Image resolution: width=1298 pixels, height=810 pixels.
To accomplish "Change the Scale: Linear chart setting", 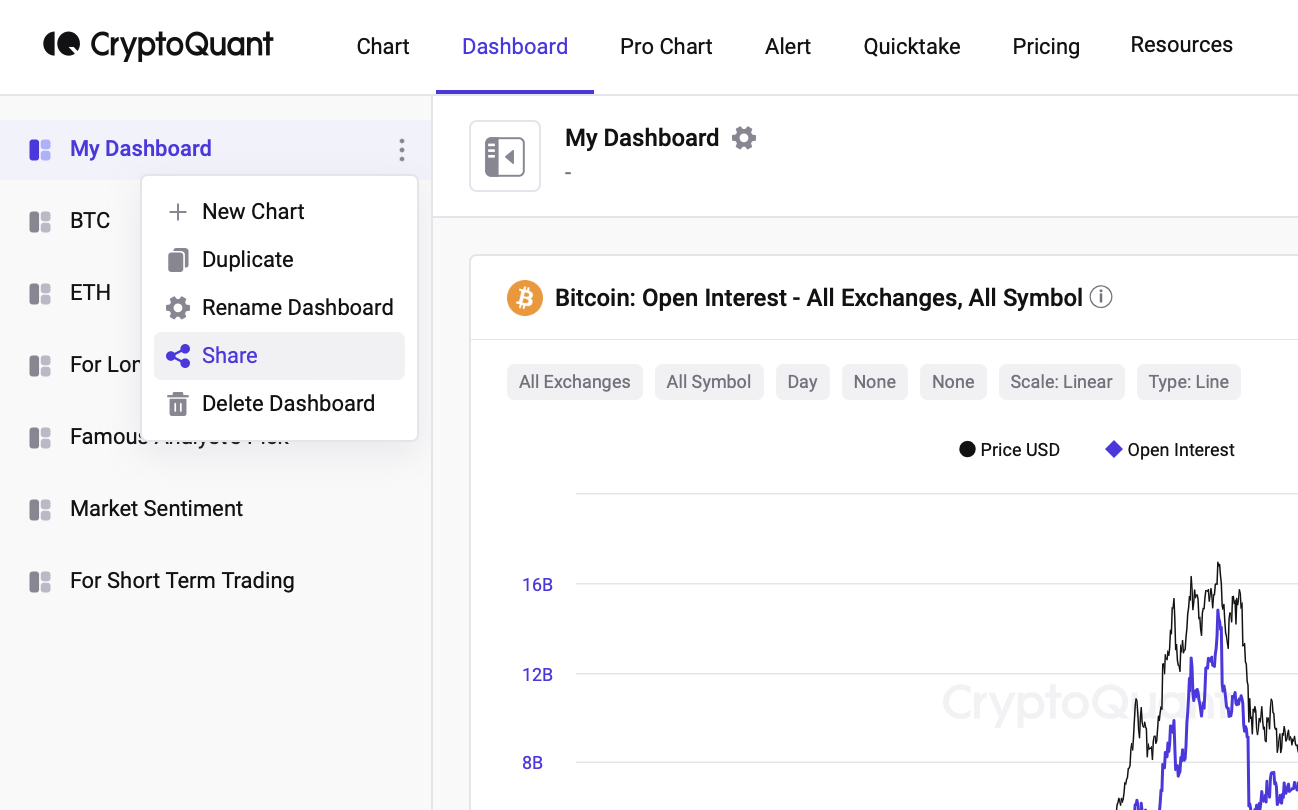I will click(x=1061, y=382).
